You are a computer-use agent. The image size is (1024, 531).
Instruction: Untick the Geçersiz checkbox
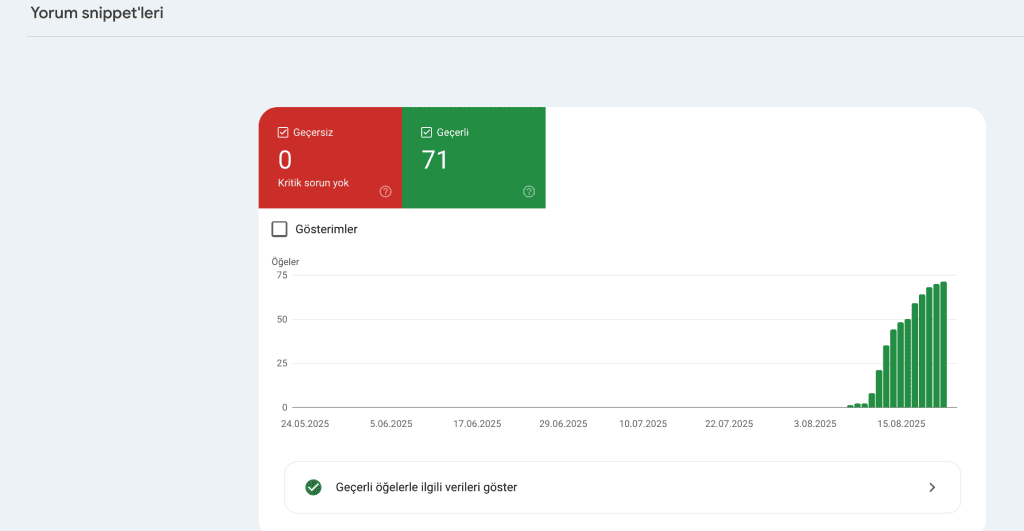pos(283,132)
